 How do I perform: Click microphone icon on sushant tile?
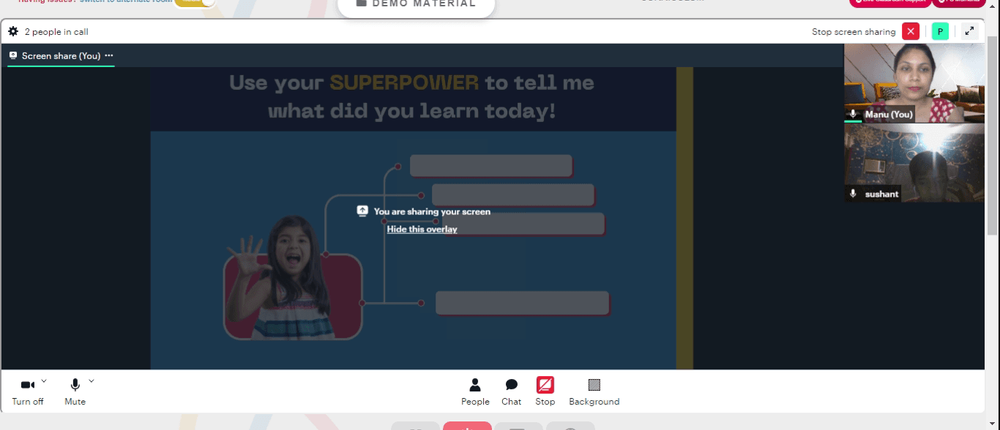853,193
